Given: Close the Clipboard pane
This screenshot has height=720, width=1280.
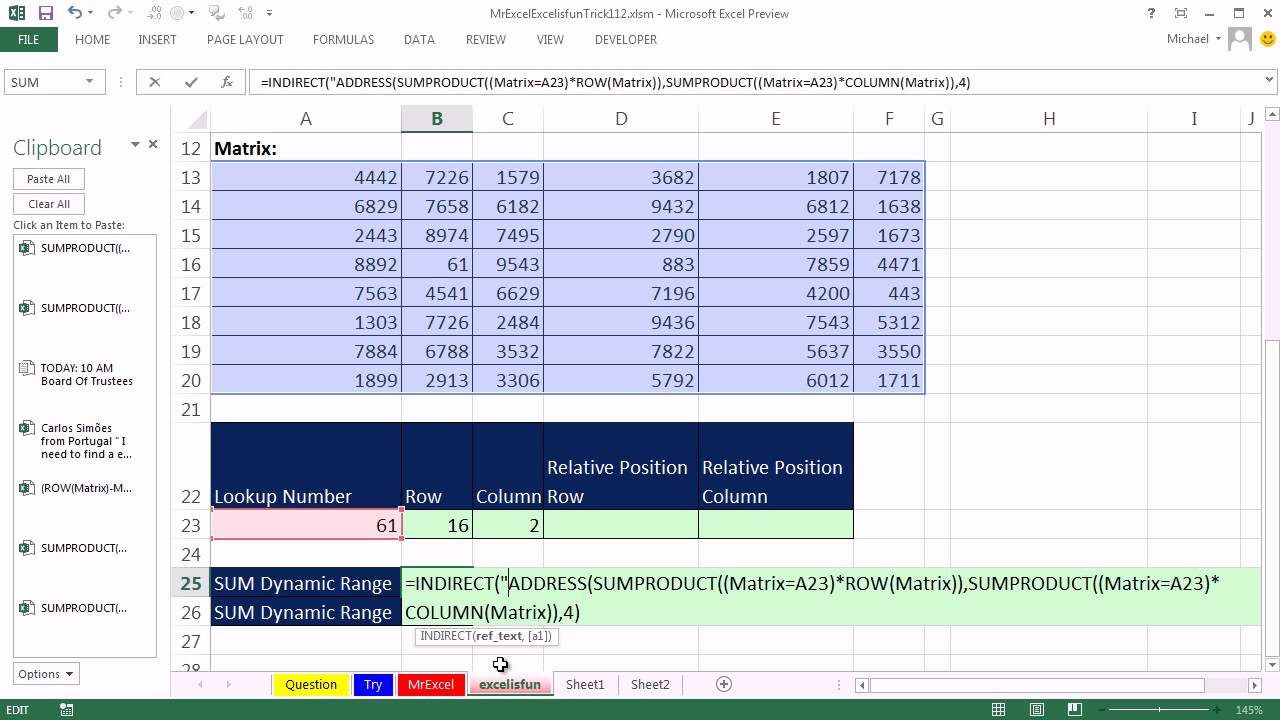Looking at the screenshot, I should coord(153,144).
